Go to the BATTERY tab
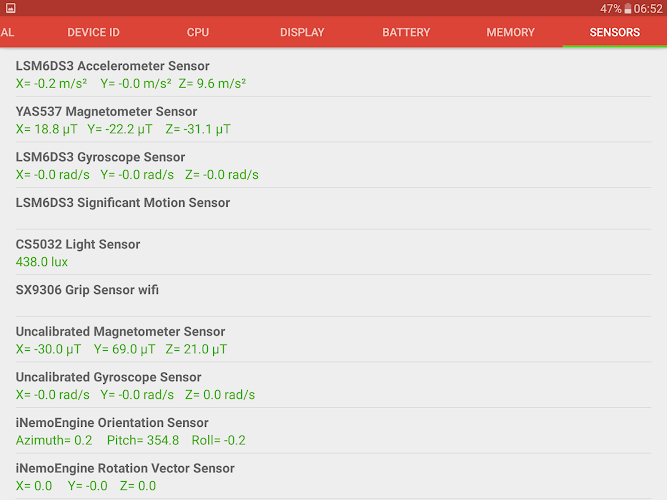This screenshot has width=667, height=500. 406,32
